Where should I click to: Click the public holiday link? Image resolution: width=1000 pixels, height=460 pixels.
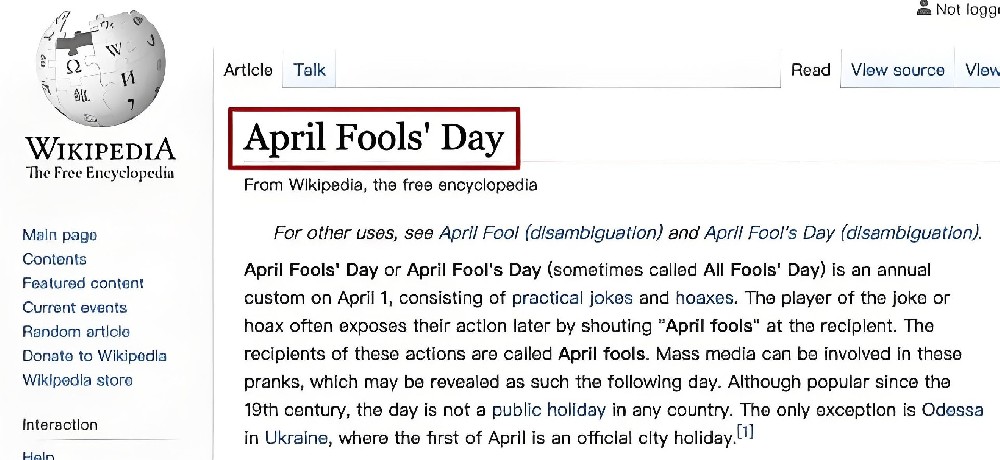coord(548,410)
